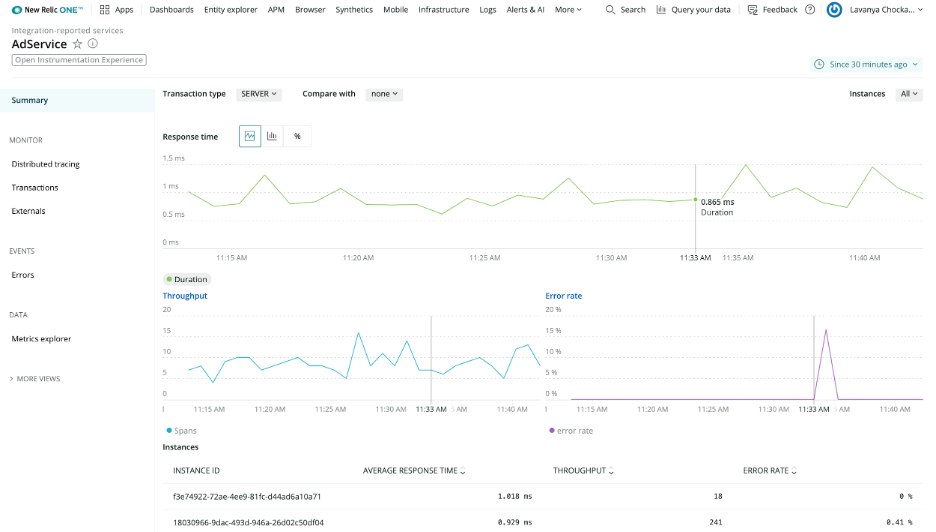The height and width of the screenshot is (532, 936).
Task: Click instance ID 18030966-9dac-493d-946a-26d02c50df04
Action: 248,522
